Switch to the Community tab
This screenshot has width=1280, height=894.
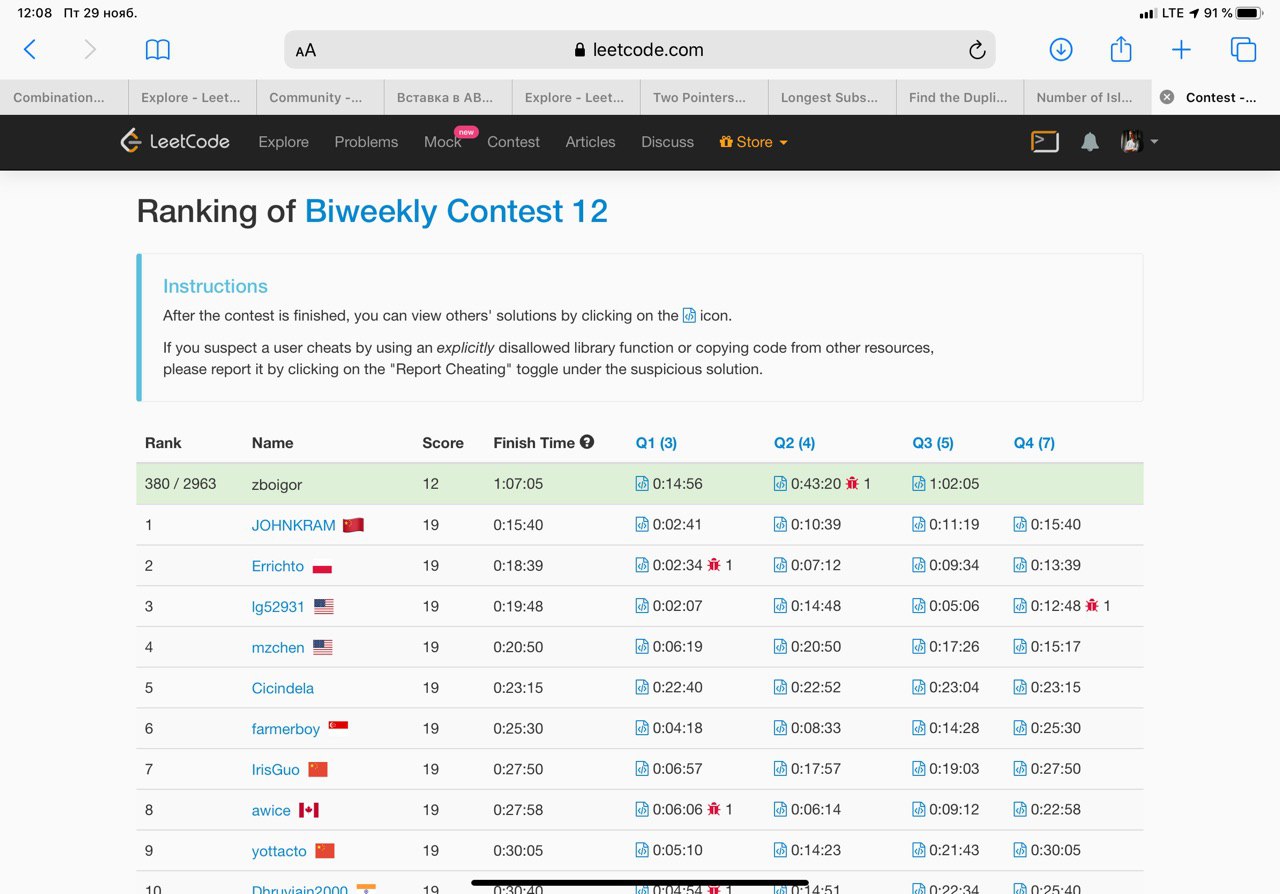(x=320, y=97)
